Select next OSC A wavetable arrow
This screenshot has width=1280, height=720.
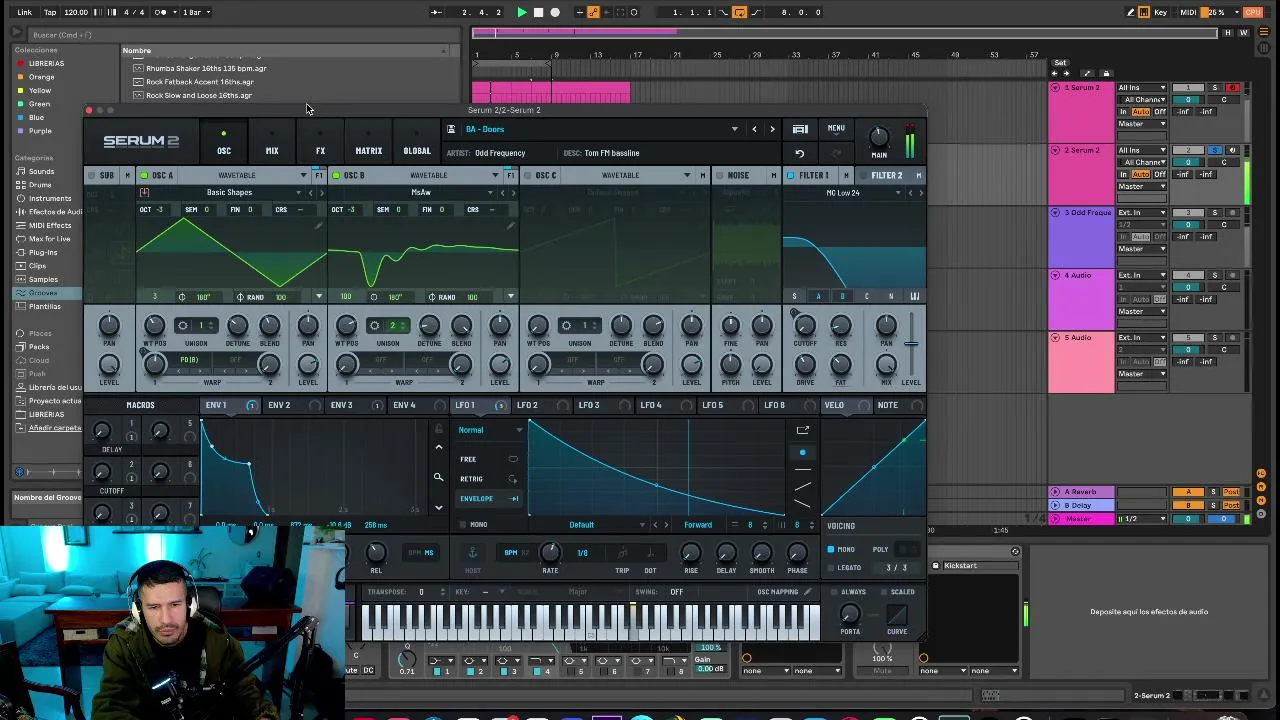322,192
